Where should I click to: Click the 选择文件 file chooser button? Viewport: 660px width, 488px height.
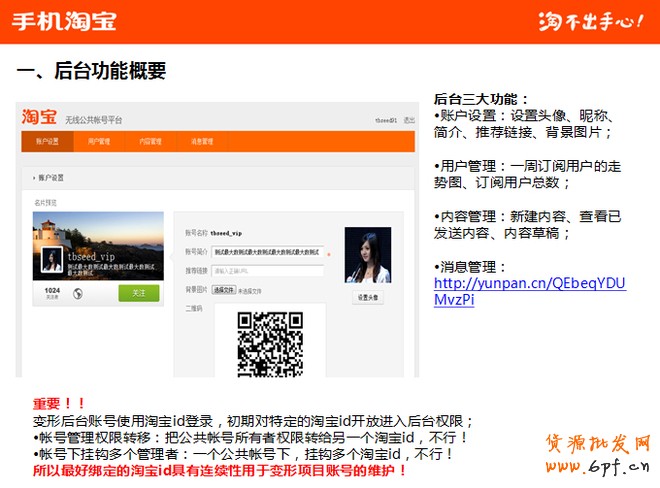pyautogui.click(x=223, y=289)
